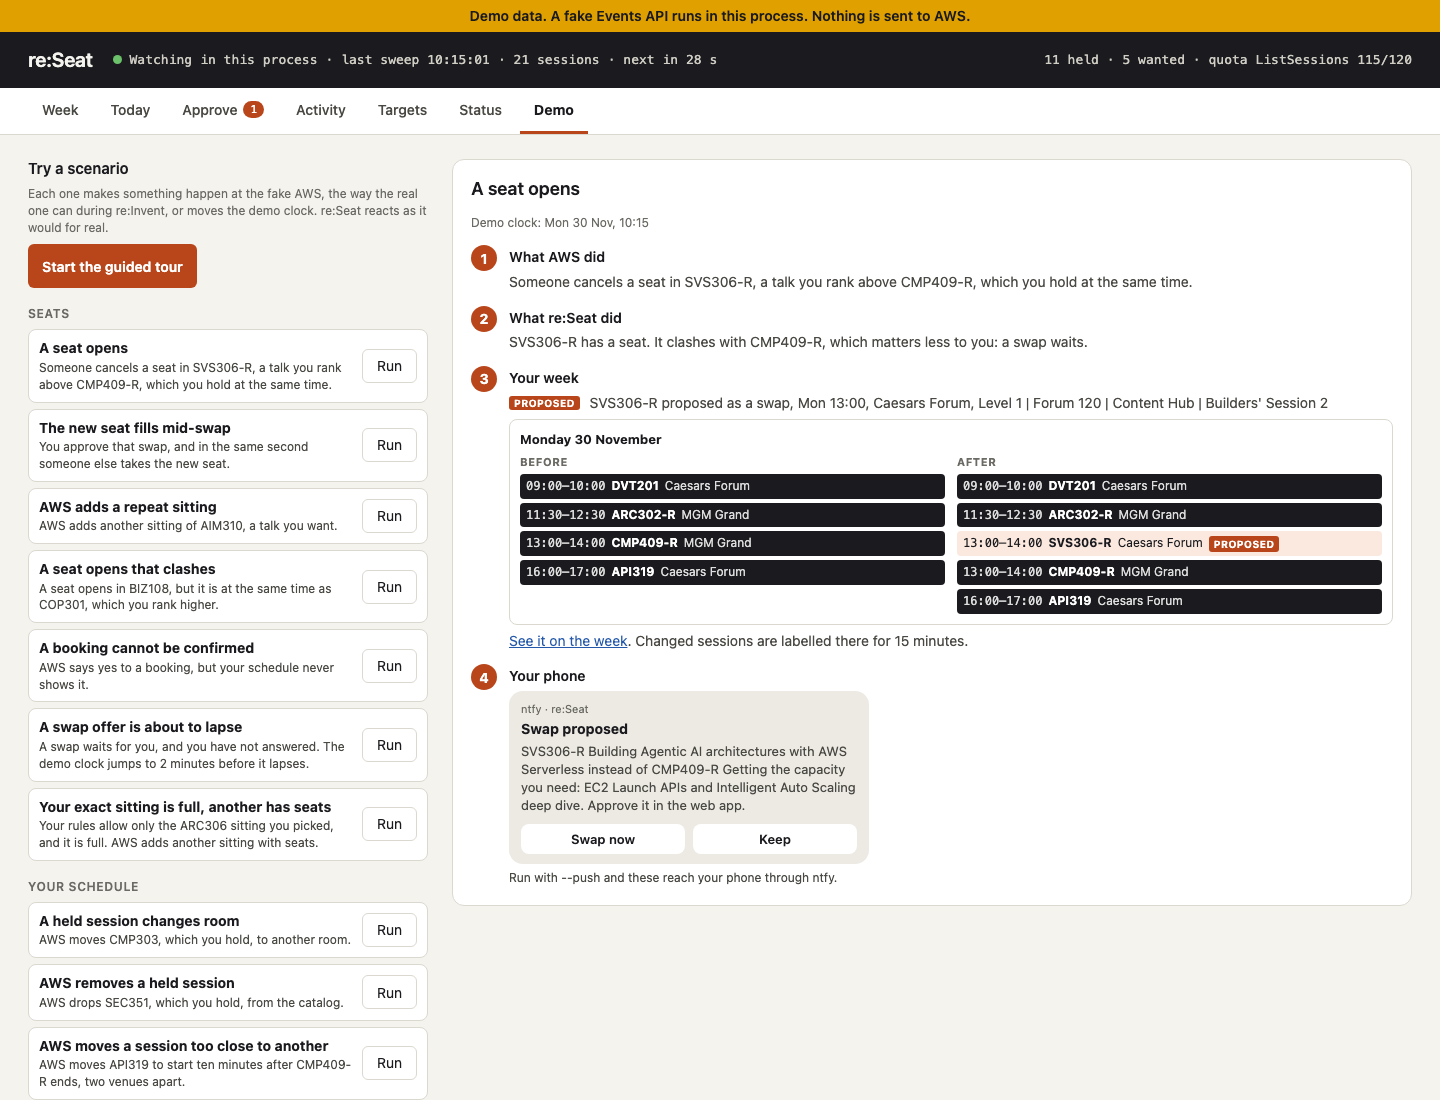Run 'AWS adds a repeat sitting' scenario
The height and width of the screenshot is (1100, 1440).
tap(389, 516)
